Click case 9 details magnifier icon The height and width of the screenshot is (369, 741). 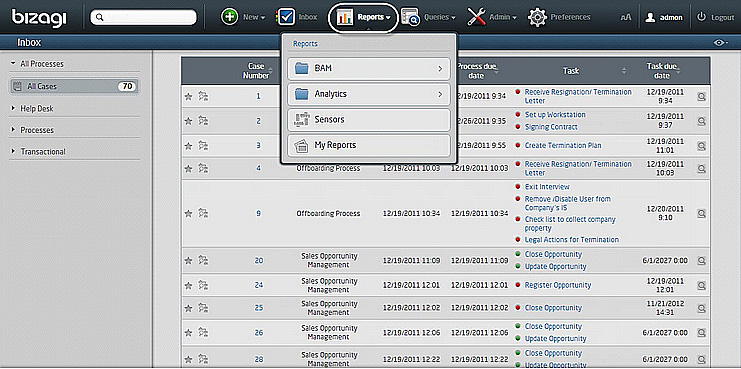click(x=701, y=214)
